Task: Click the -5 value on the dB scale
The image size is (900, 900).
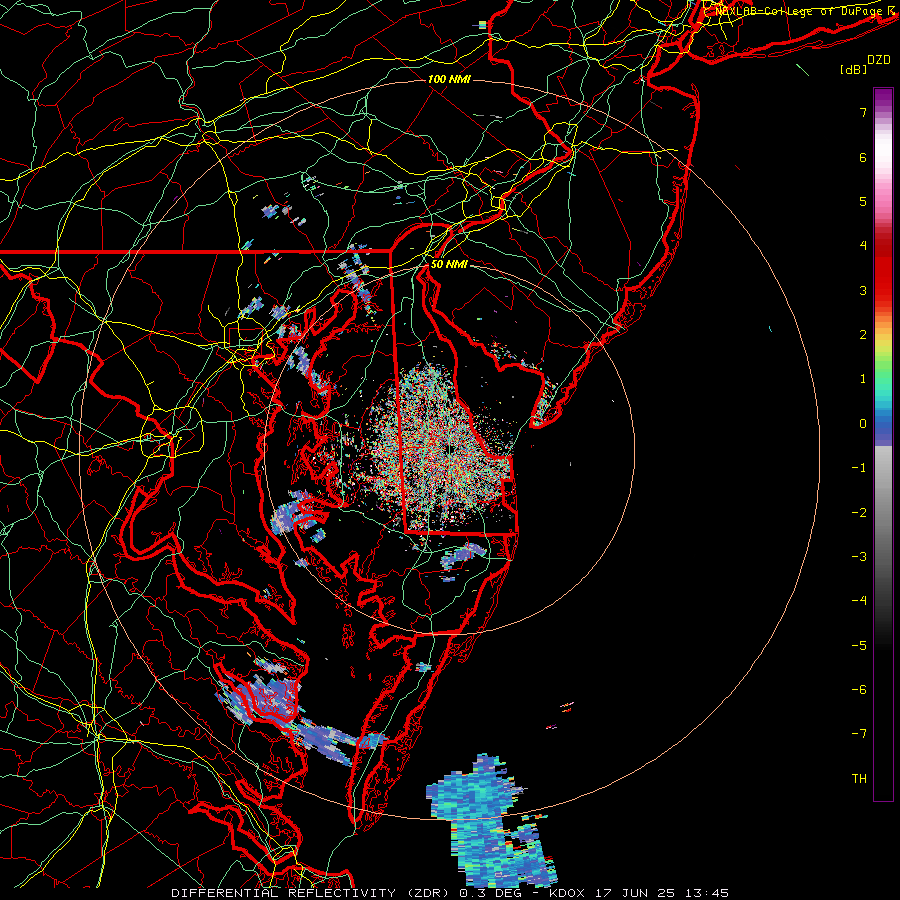Action: click(859, 646)
